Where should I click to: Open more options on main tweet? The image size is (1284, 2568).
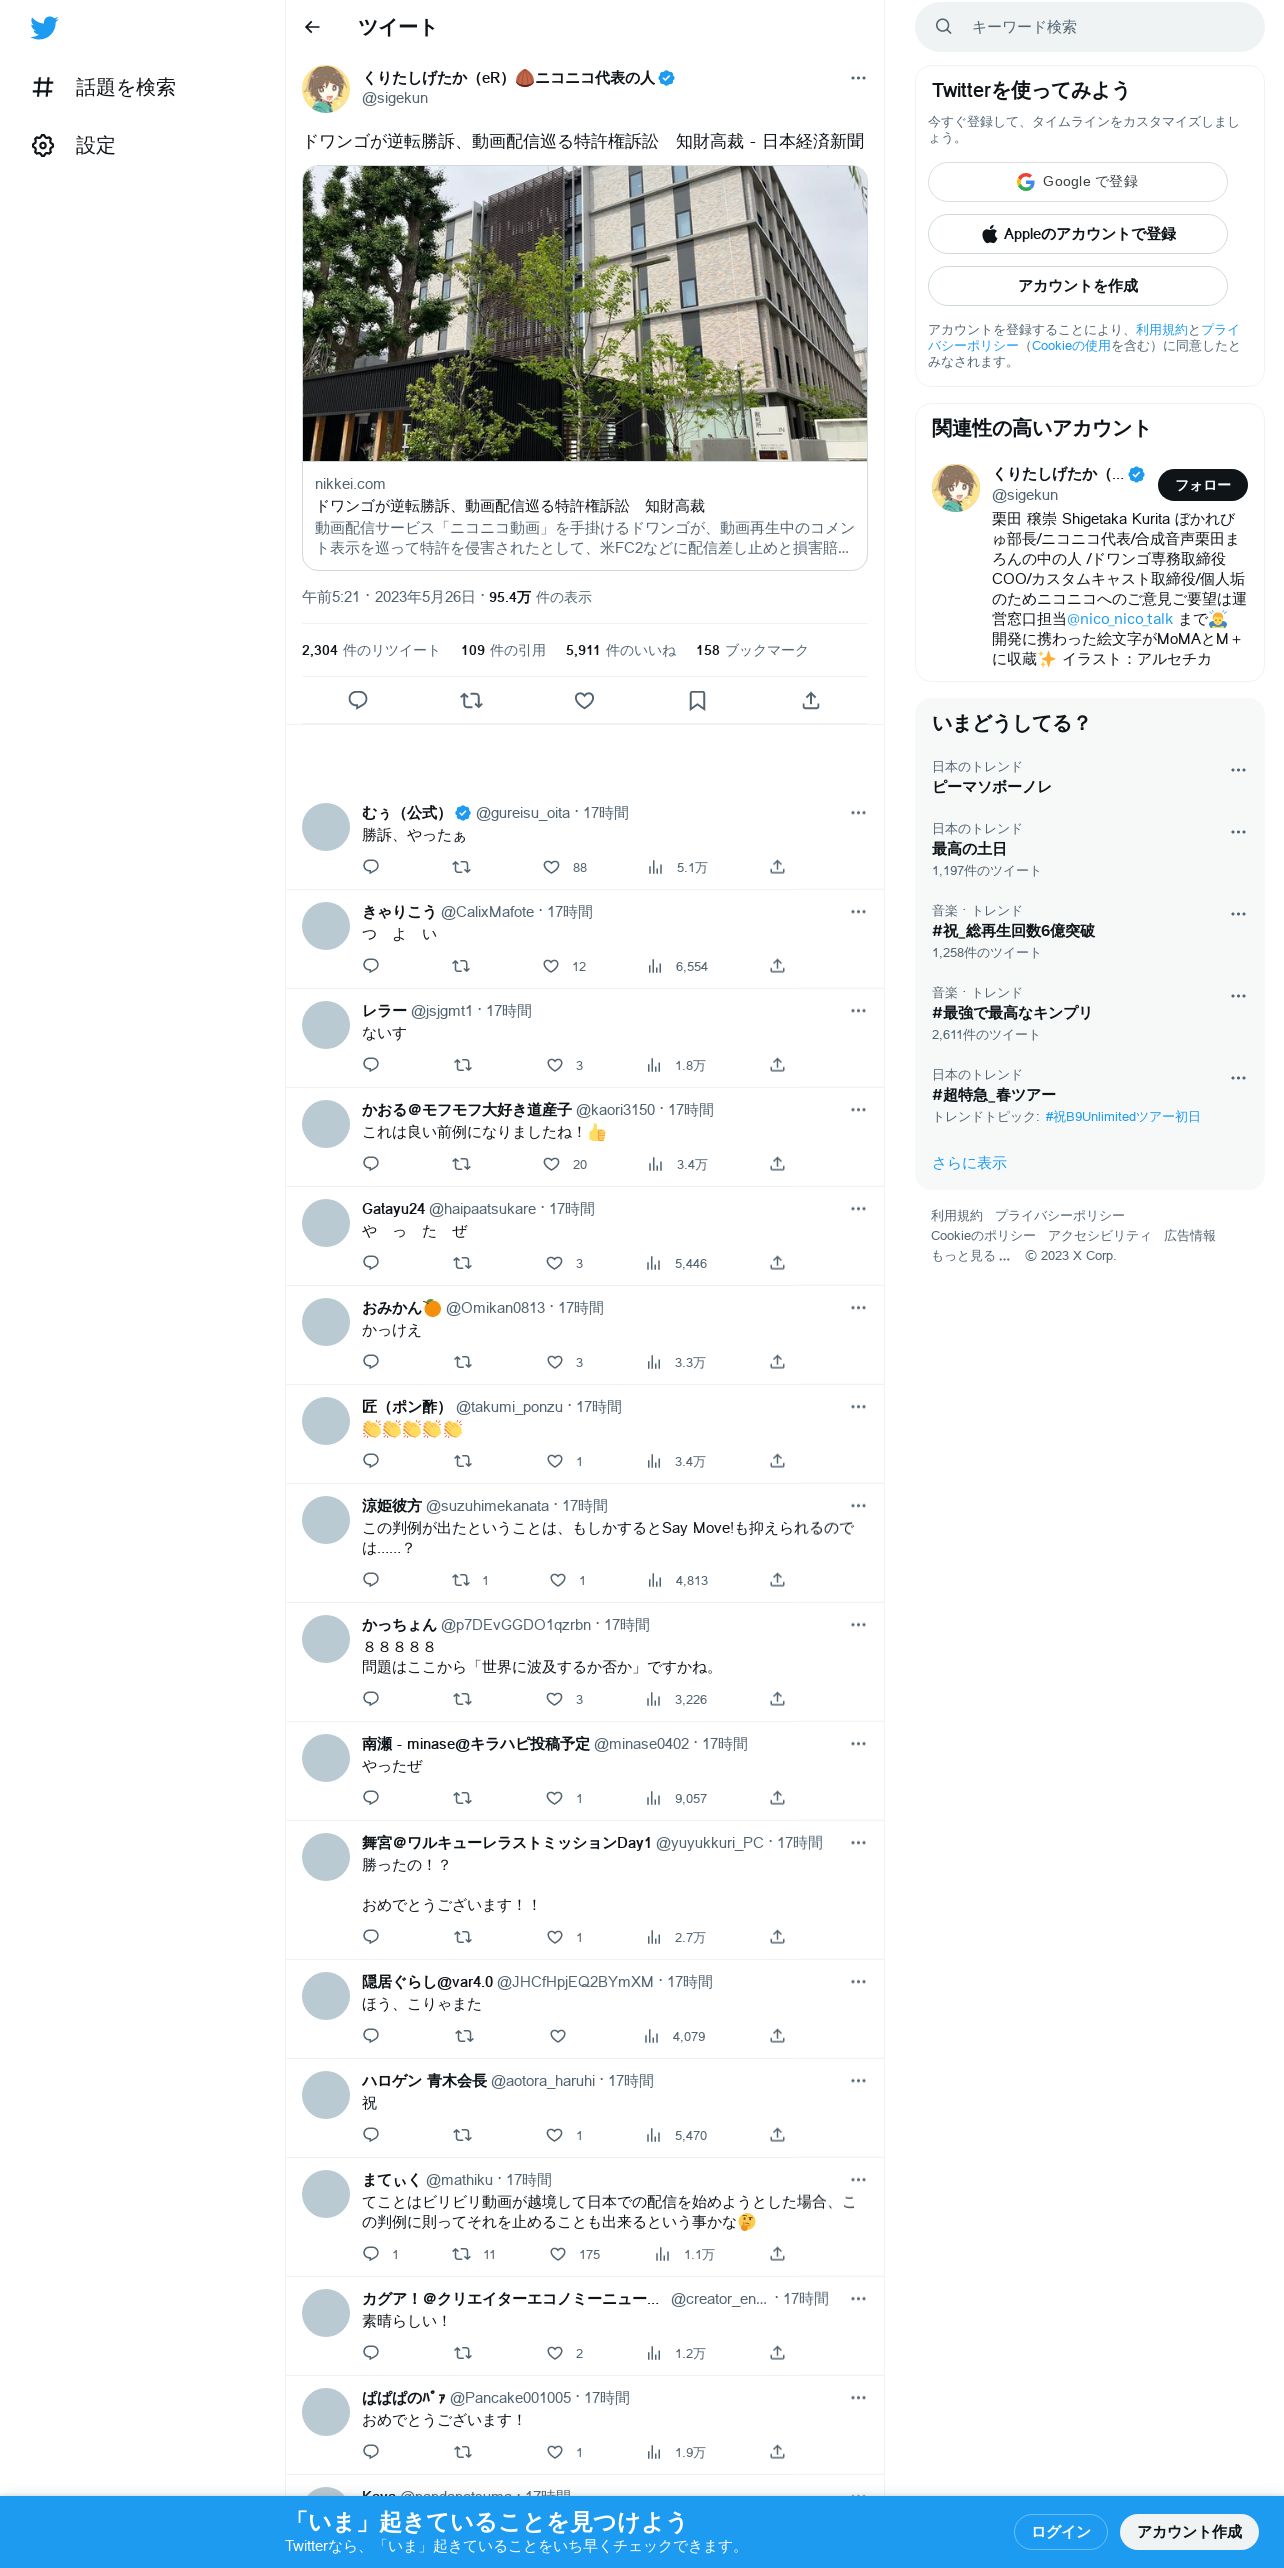pyautogui.click(x=858, y=78)
